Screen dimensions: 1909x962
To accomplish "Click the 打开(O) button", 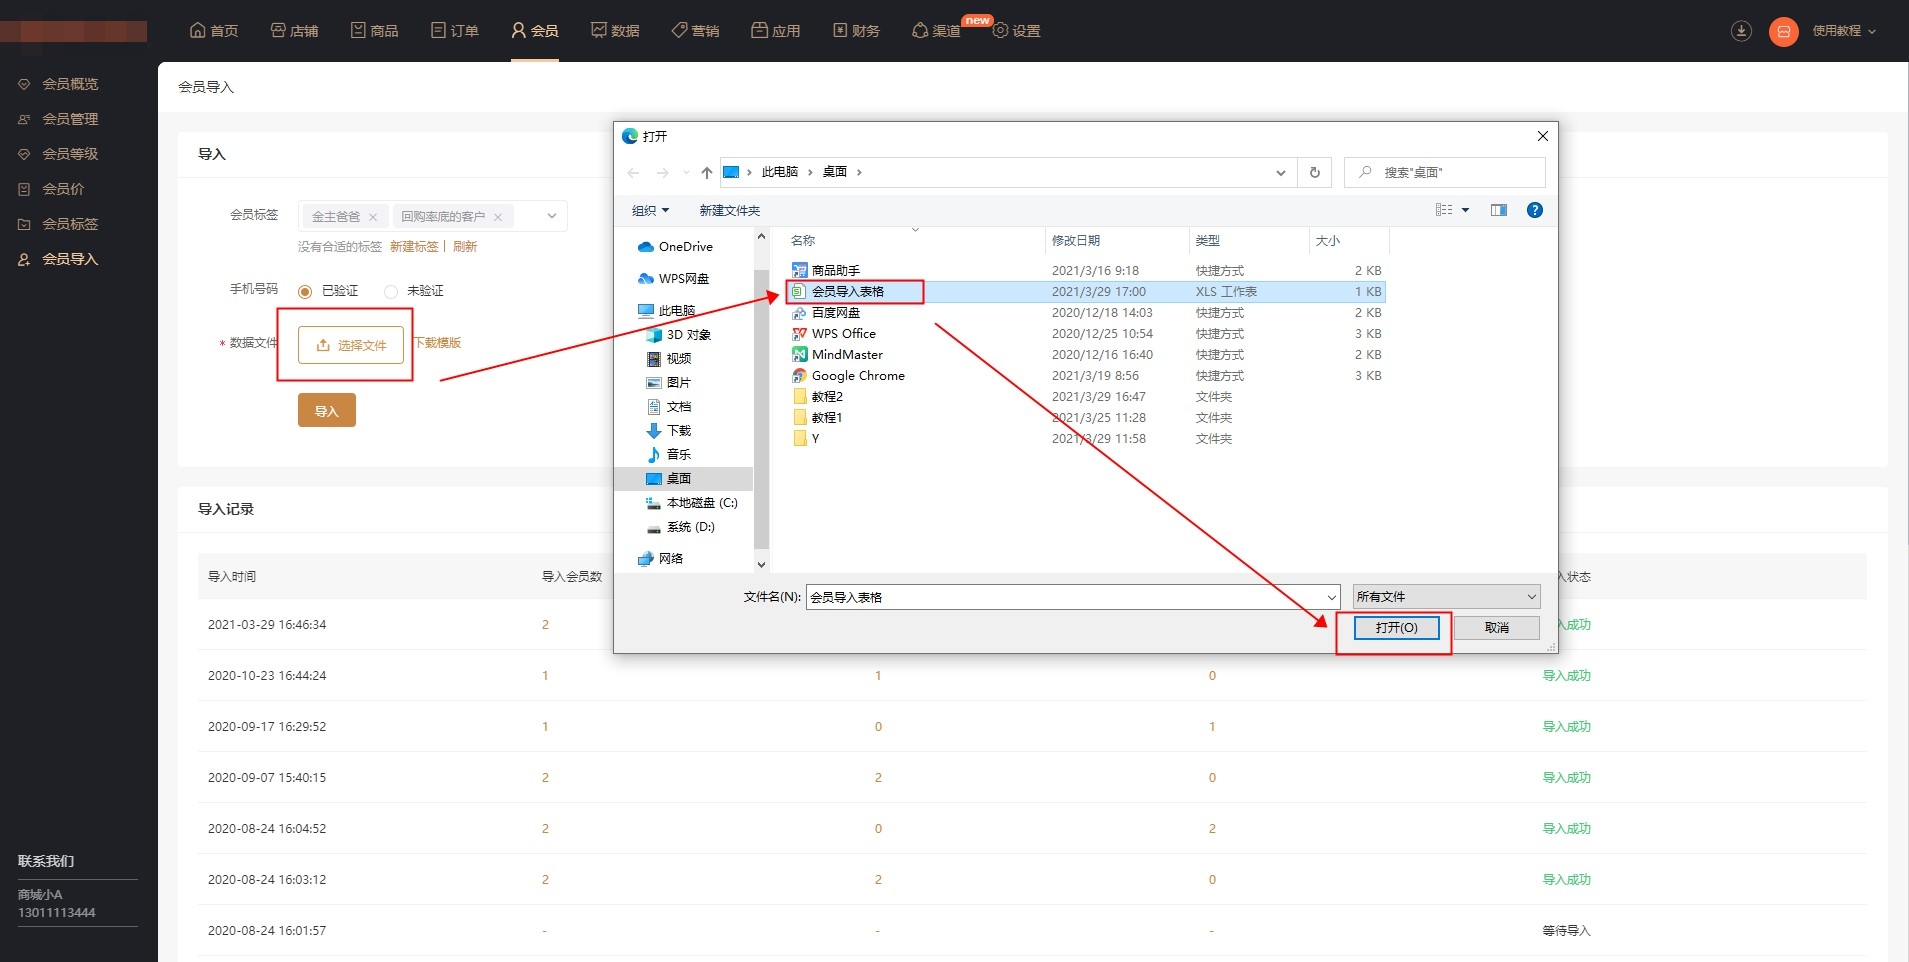I will [x=1396, y=628].
